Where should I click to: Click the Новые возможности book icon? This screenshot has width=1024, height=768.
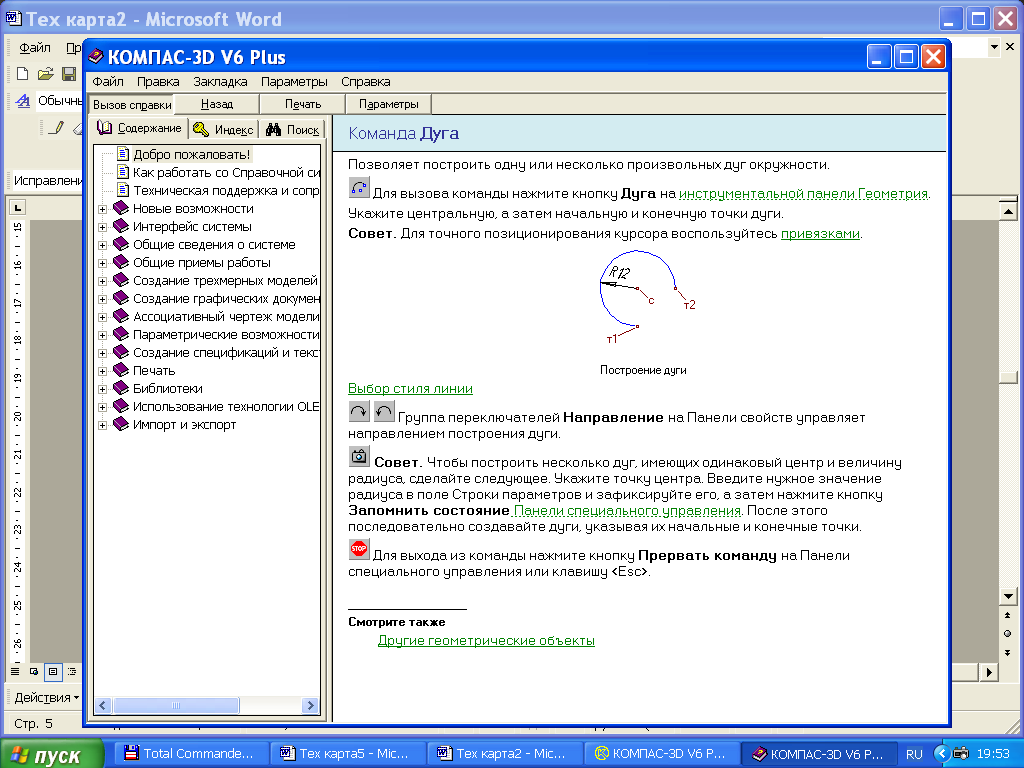(121, 208)
